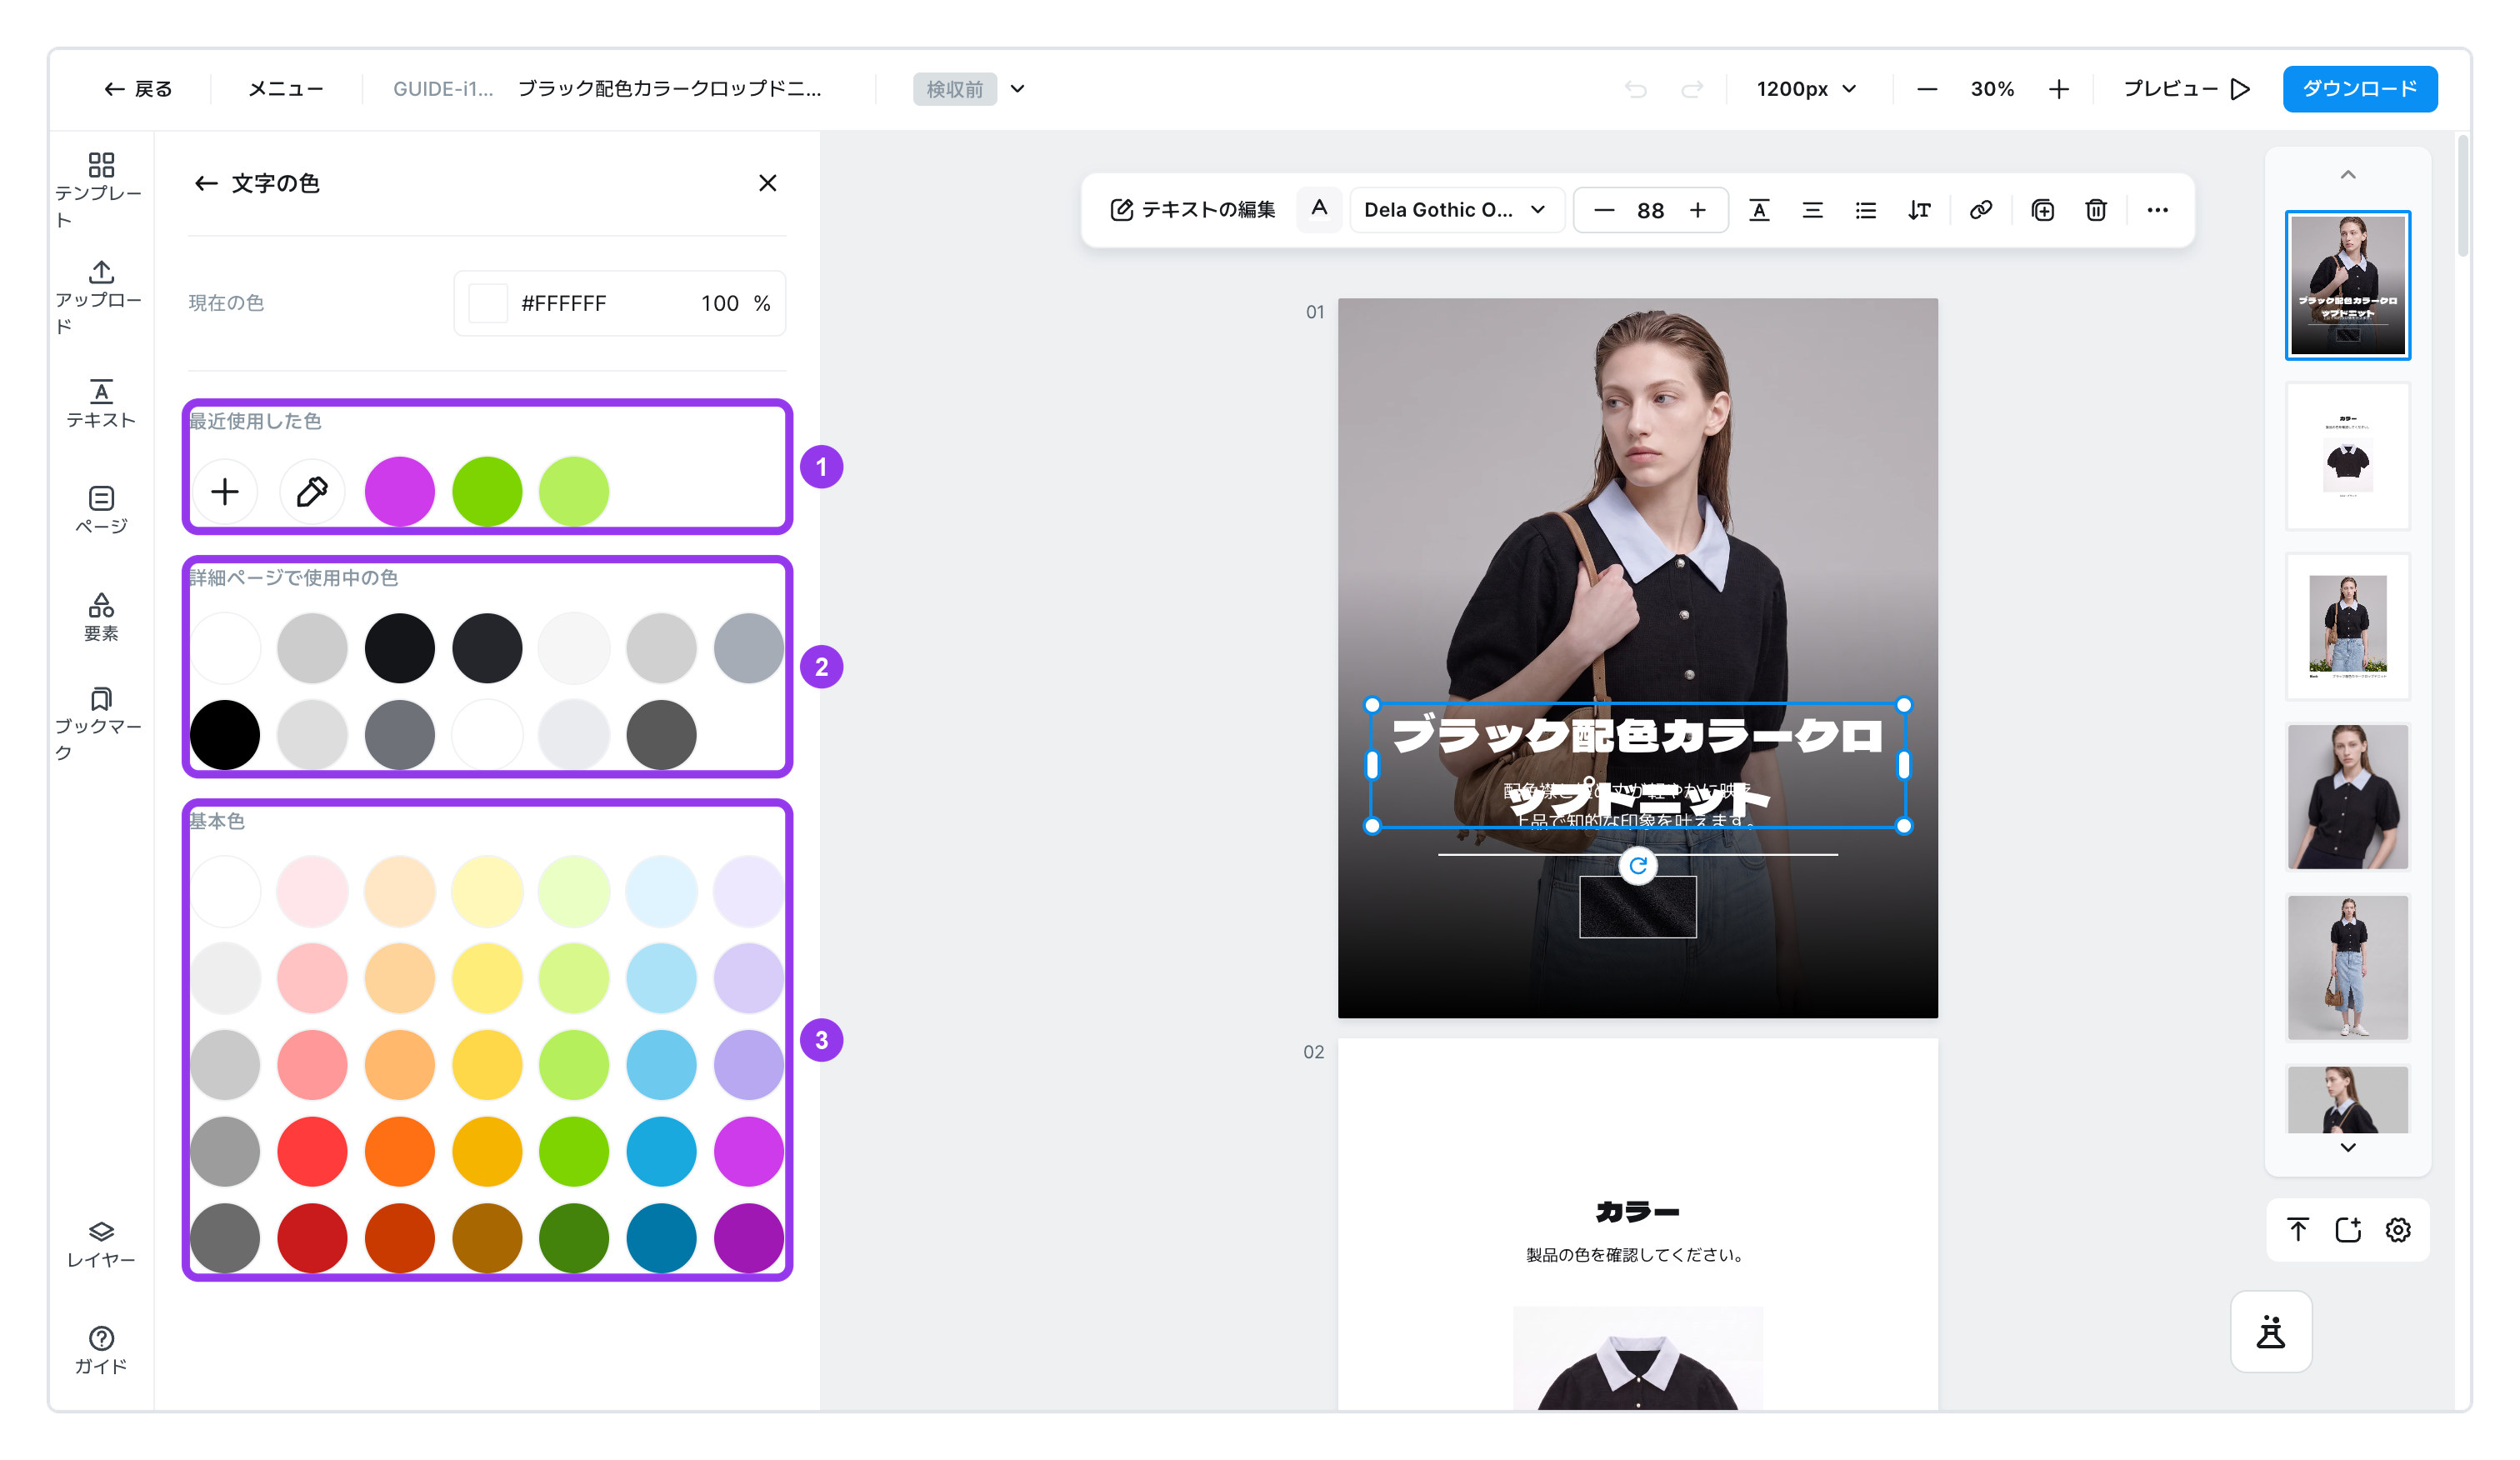Click the undo arrow

tap(1636, 89)
